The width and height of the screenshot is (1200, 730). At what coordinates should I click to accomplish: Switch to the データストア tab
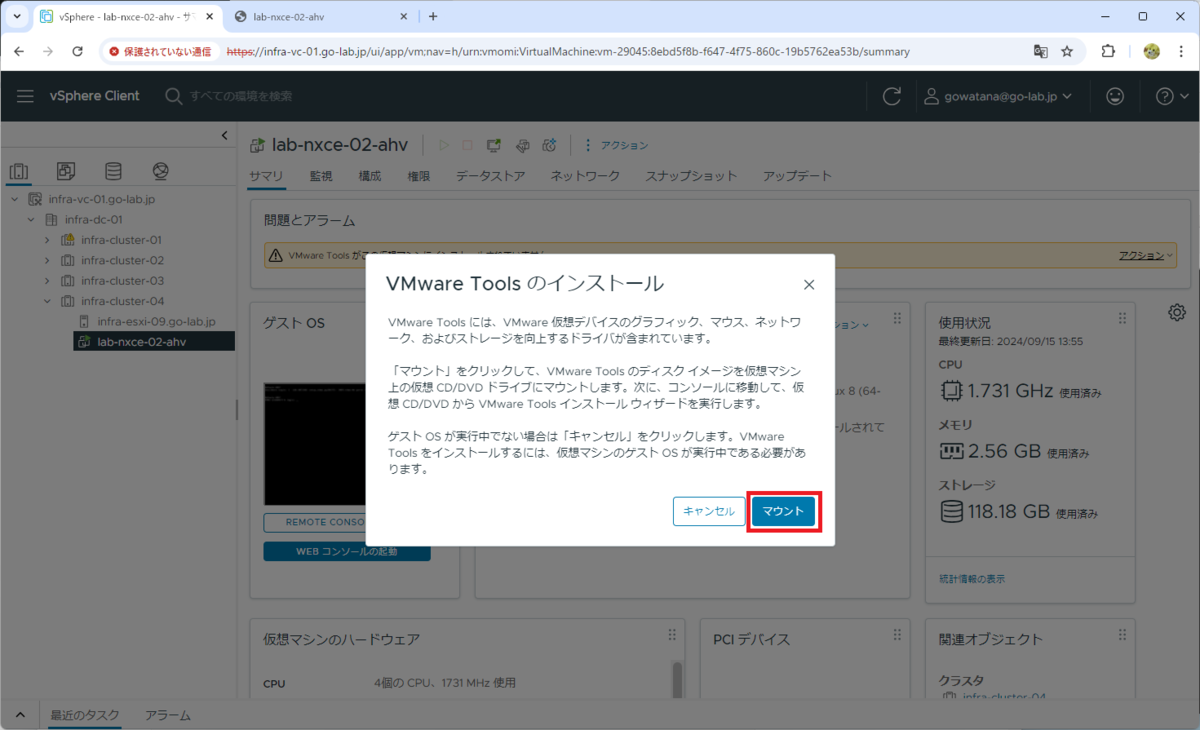click(490, 176)
